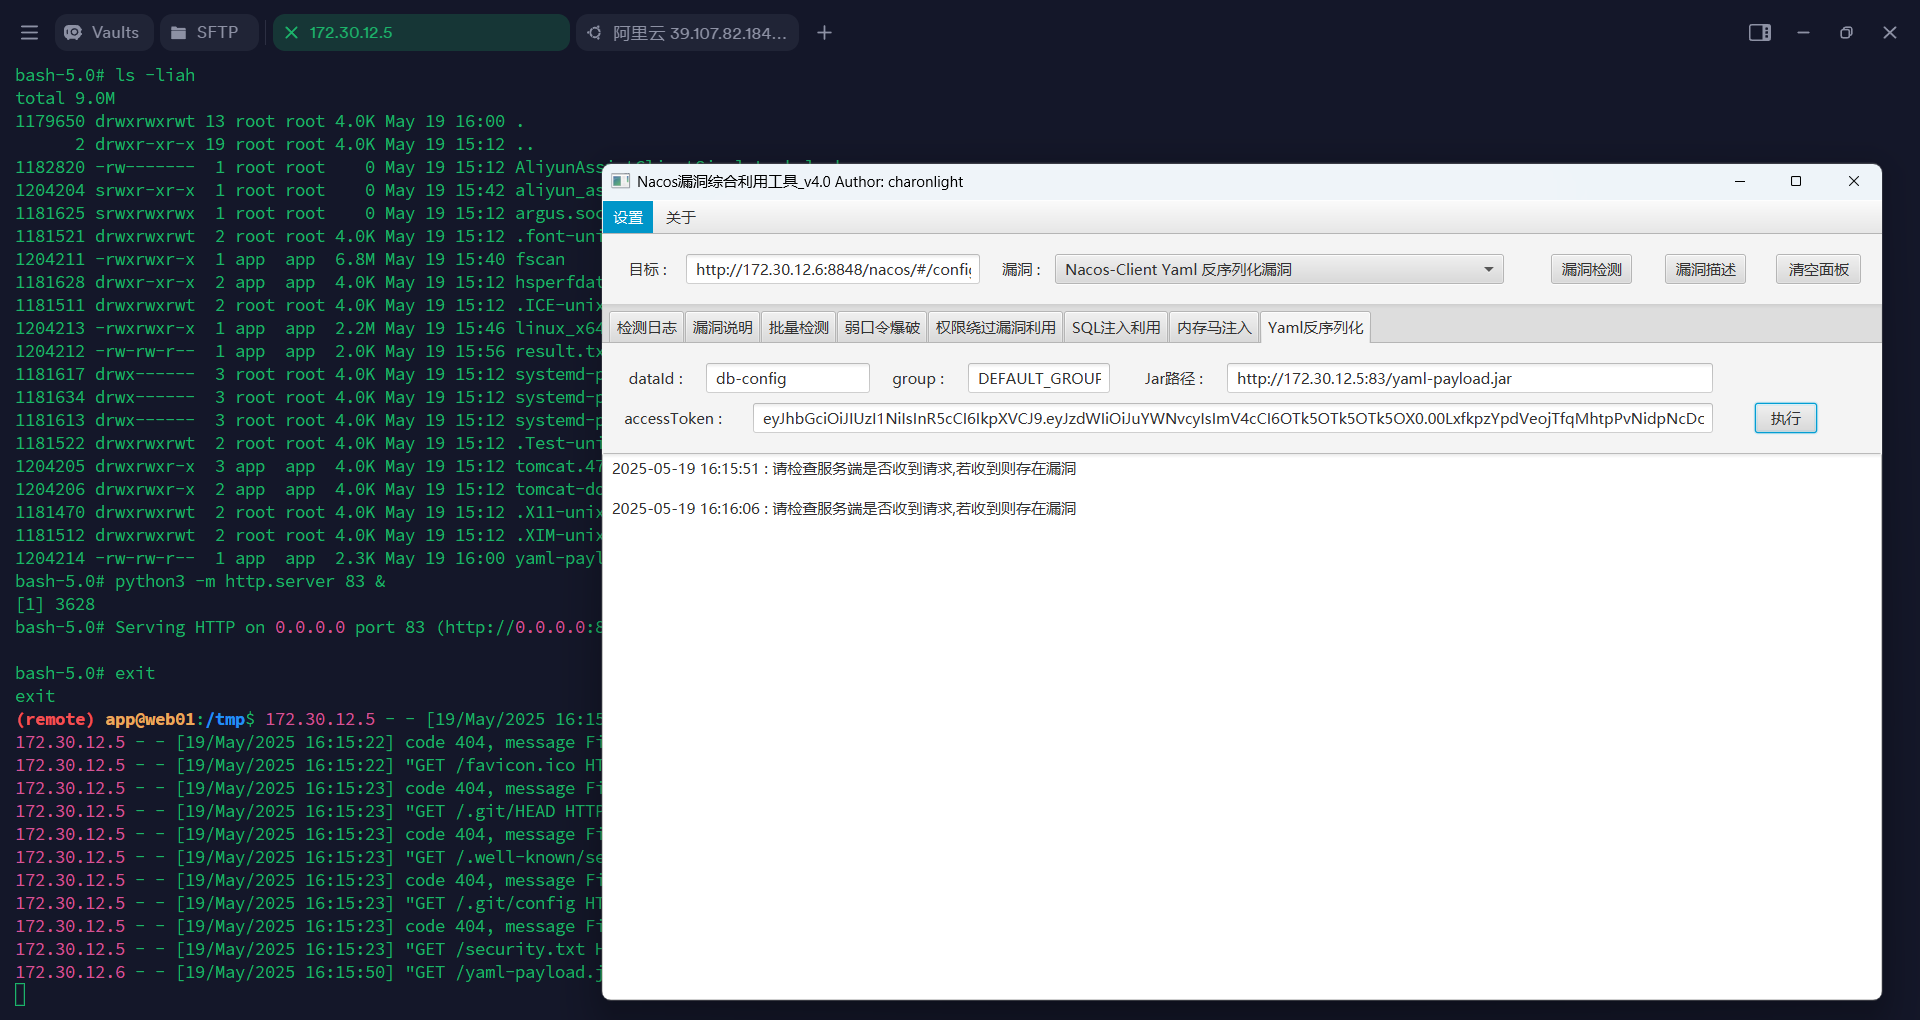Click the 清空面板 button
The width and height of the screenshot is (1920, 1020).
tap(1818, 269)
